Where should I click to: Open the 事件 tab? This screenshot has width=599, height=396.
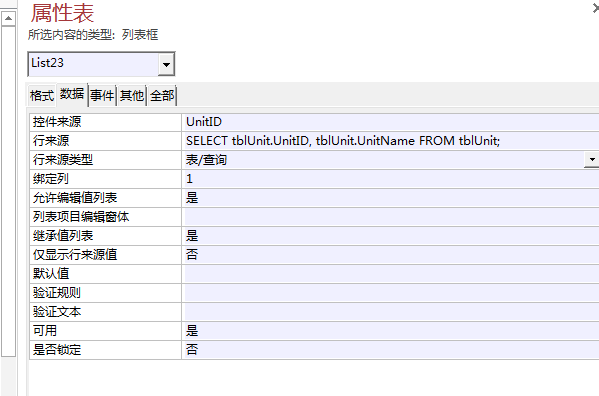pos(102,95)
